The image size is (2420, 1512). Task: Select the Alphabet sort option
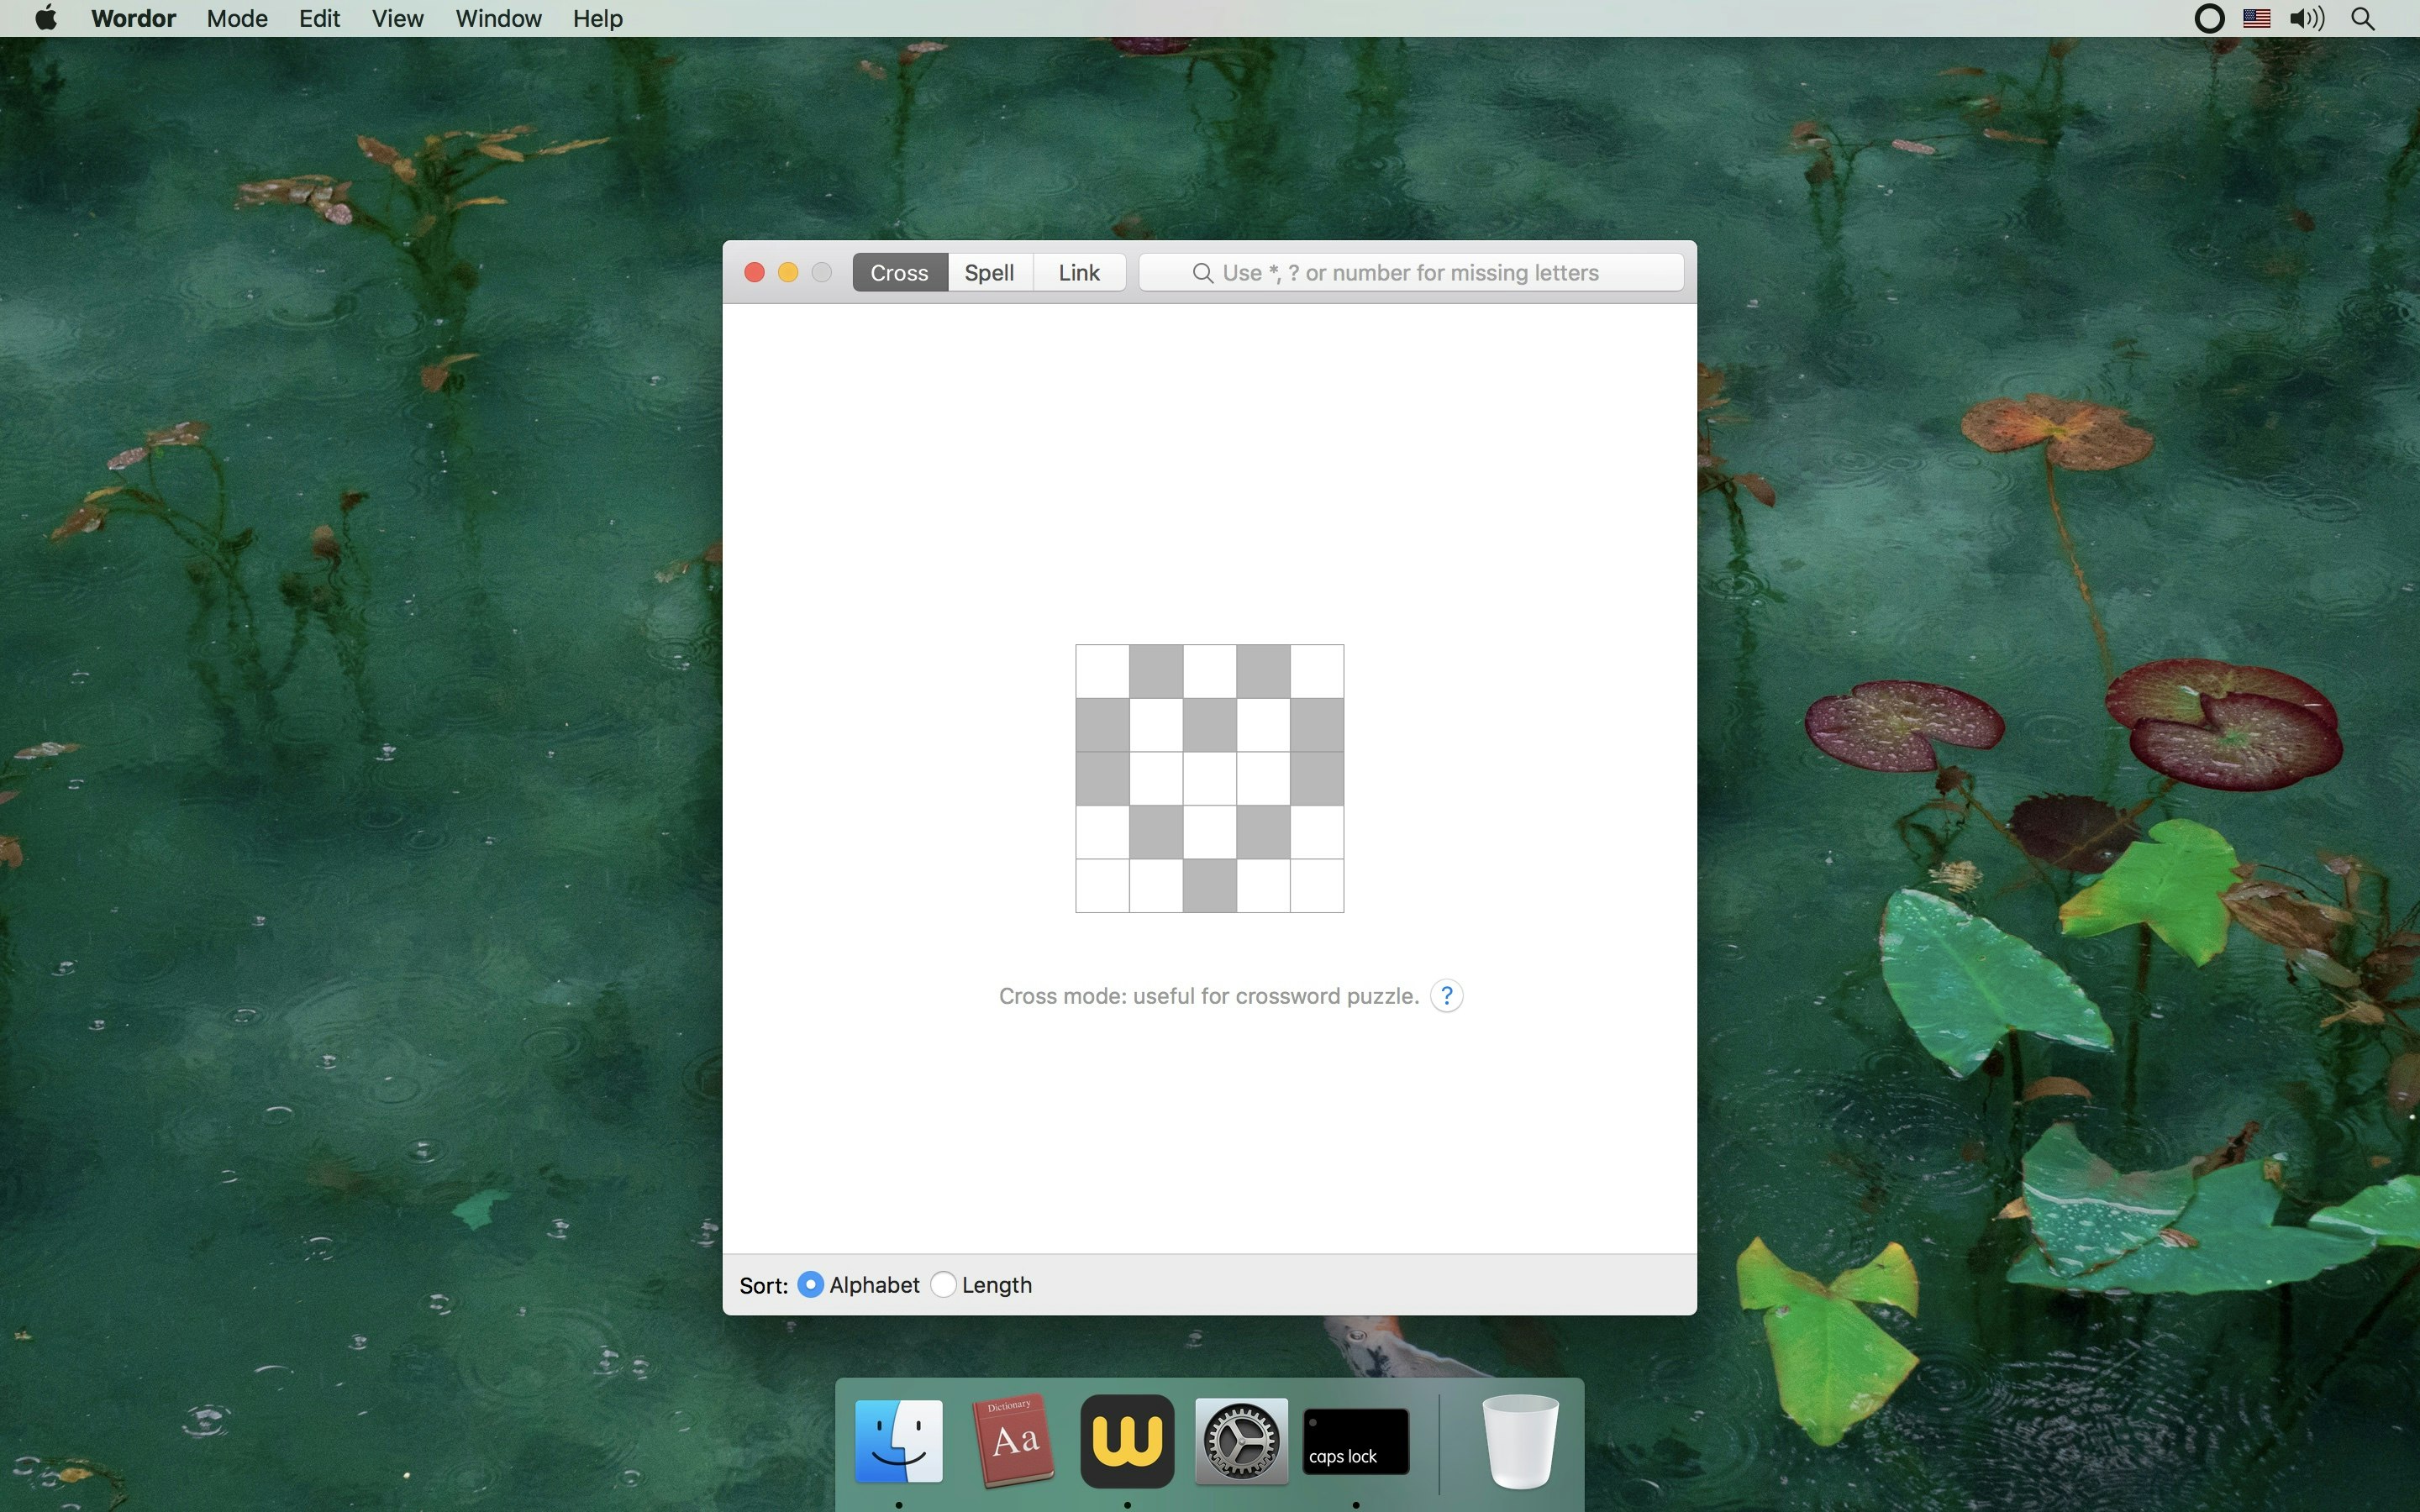tap(811, 1285)
